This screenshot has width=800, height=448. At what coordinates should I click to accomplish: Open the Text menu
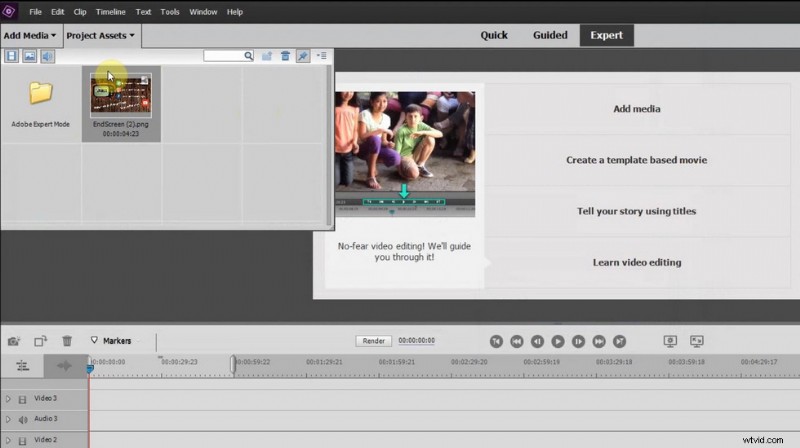tap(143, 12)
